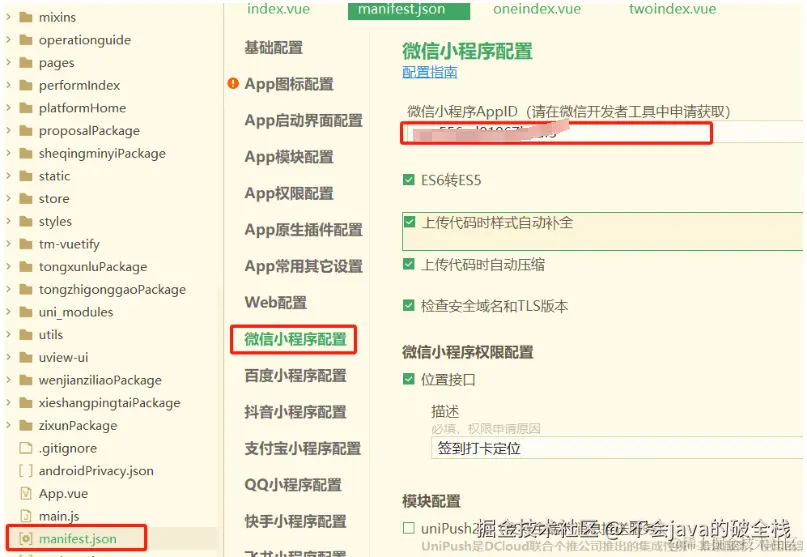Open App启动界面配置 section
The width and height of the screenshot is (807, 557).
(304, 120)
